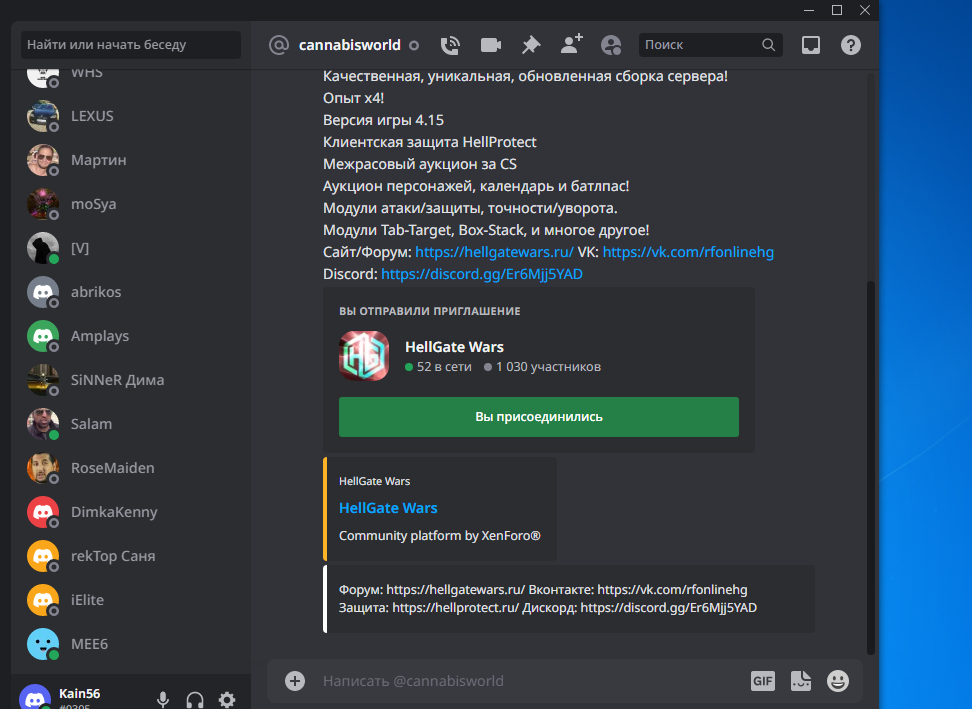Add friends to this DM
Viewport: 972px width, 709px height.
pyautogui.click(x=572, y=45)
